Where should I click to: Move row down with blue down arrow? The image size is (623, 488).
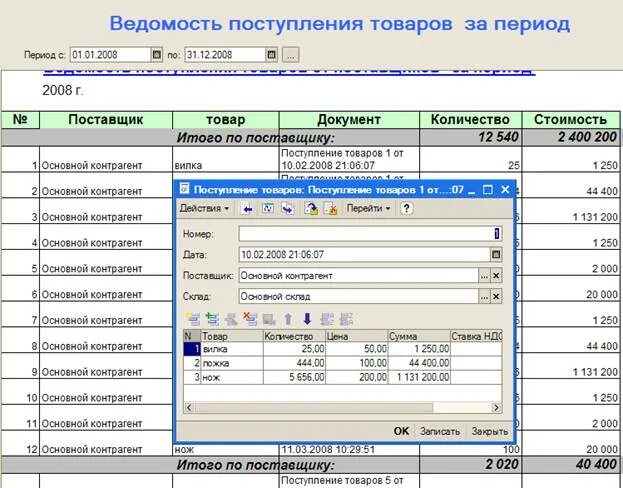point(307,319)
